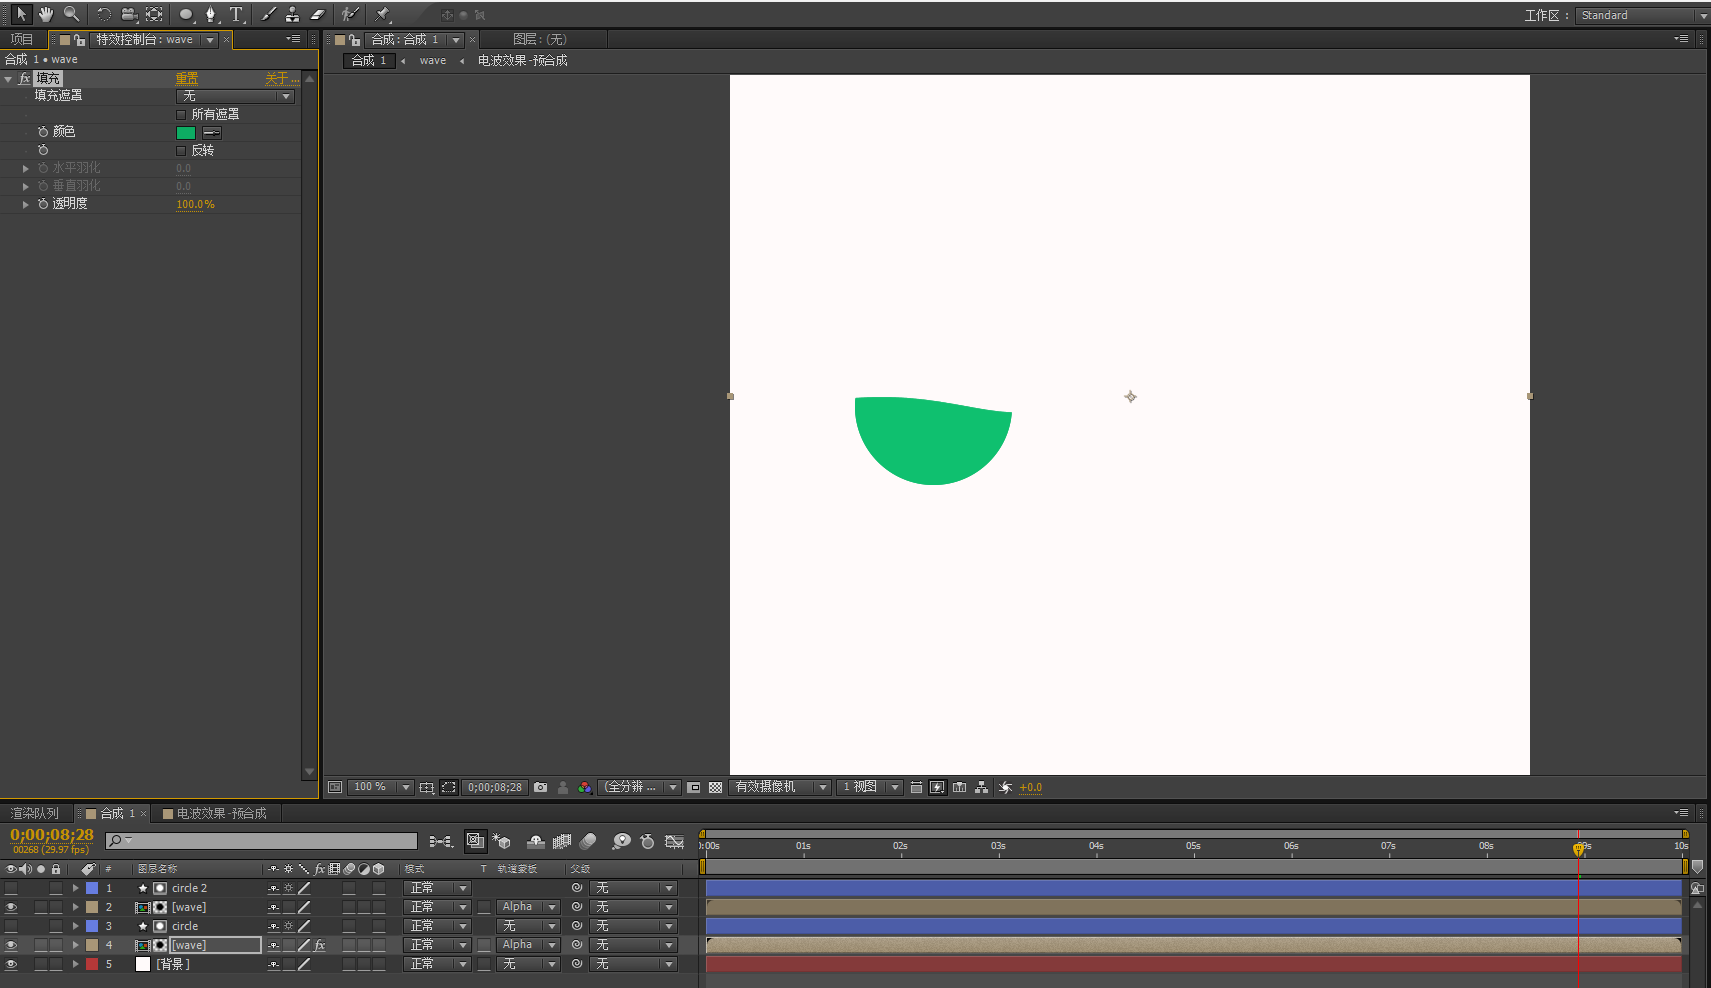Toggle visibility of layer 2 wave
The height and width of the screenshot is (988, 1711).
coord(11,907)
